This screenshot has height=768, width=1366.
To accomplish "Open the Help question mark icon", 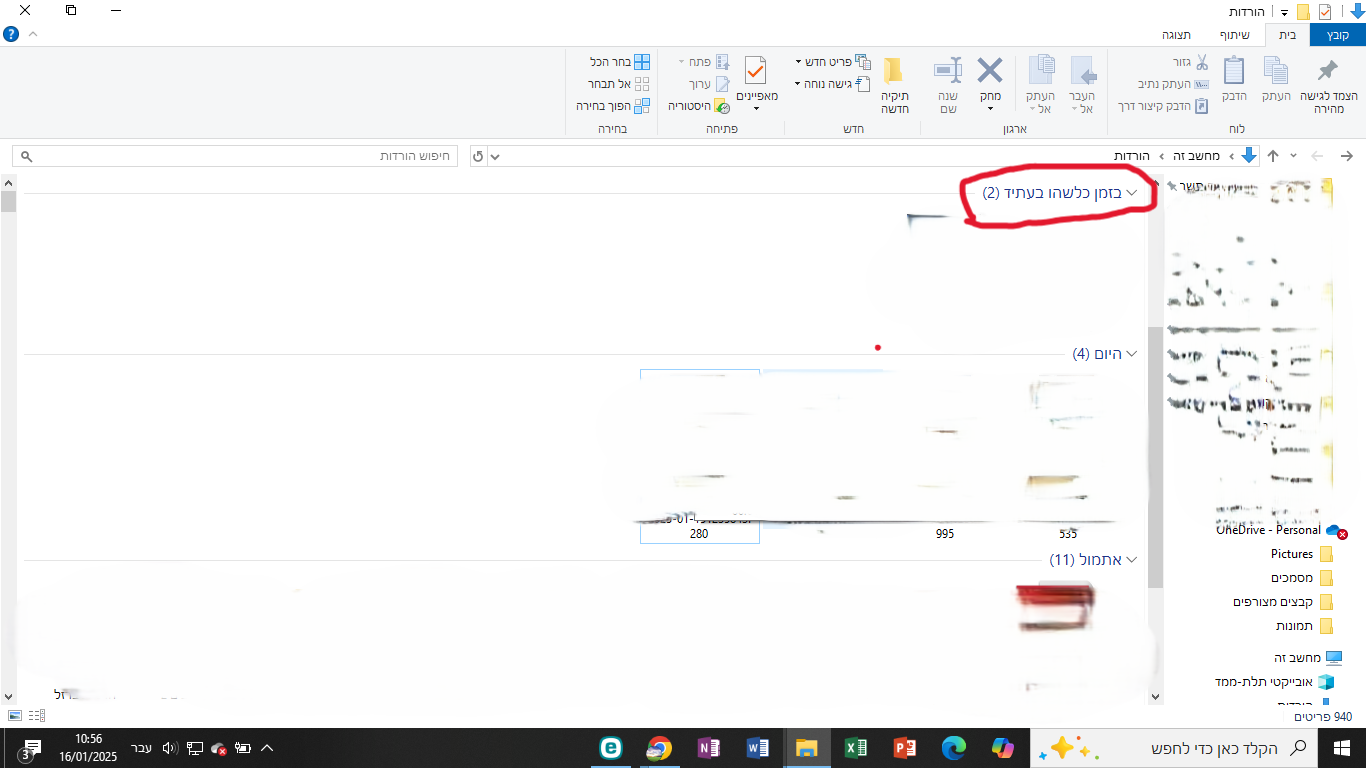I will [x=12, y=34].
